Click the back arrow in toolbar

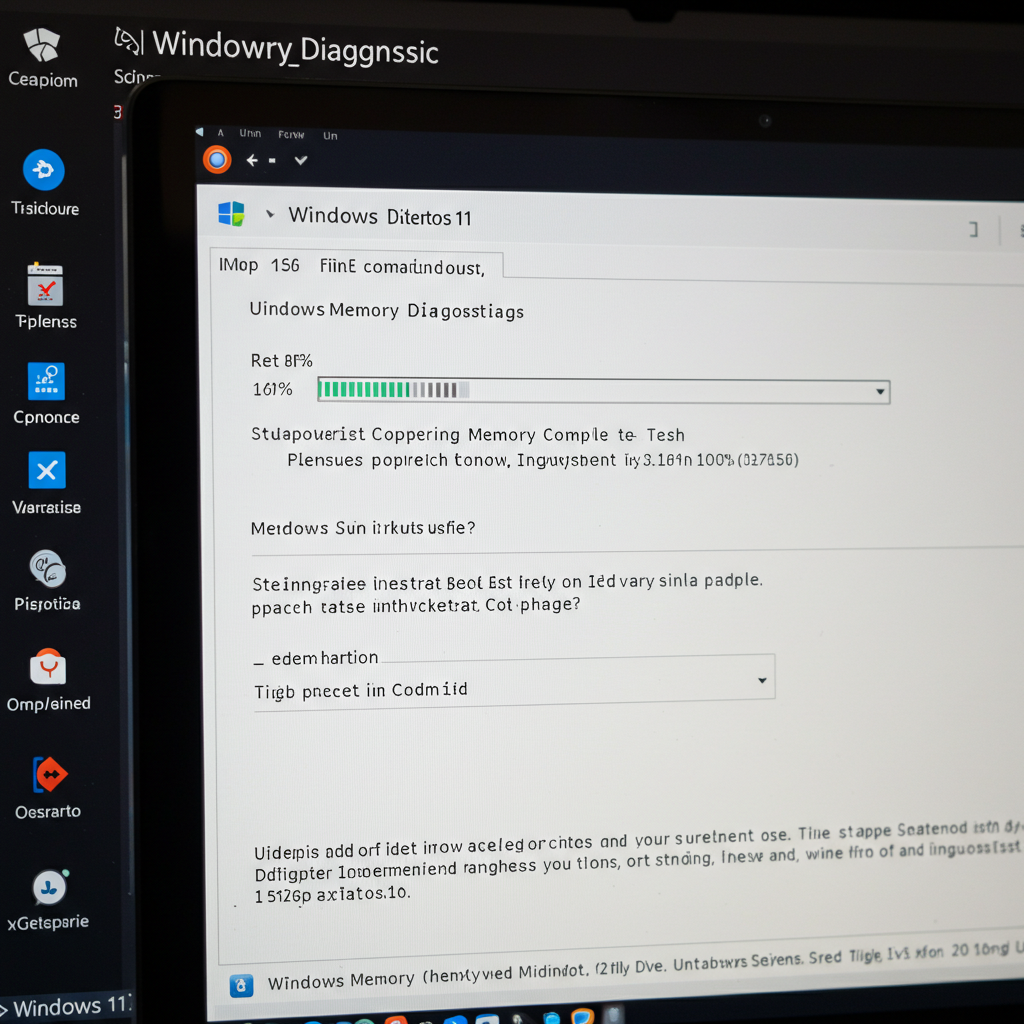[x=253, y=160]
